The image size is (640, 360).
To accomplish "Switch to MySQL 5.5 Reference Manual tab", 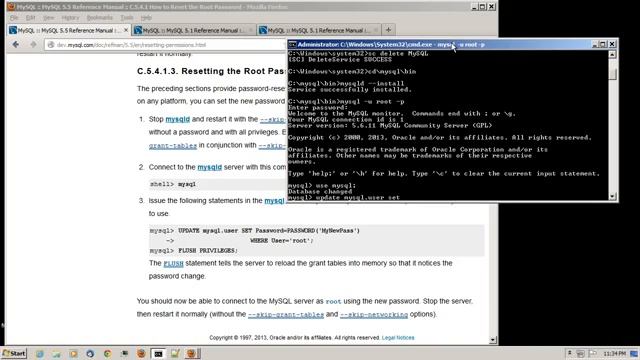I will 69,30.
